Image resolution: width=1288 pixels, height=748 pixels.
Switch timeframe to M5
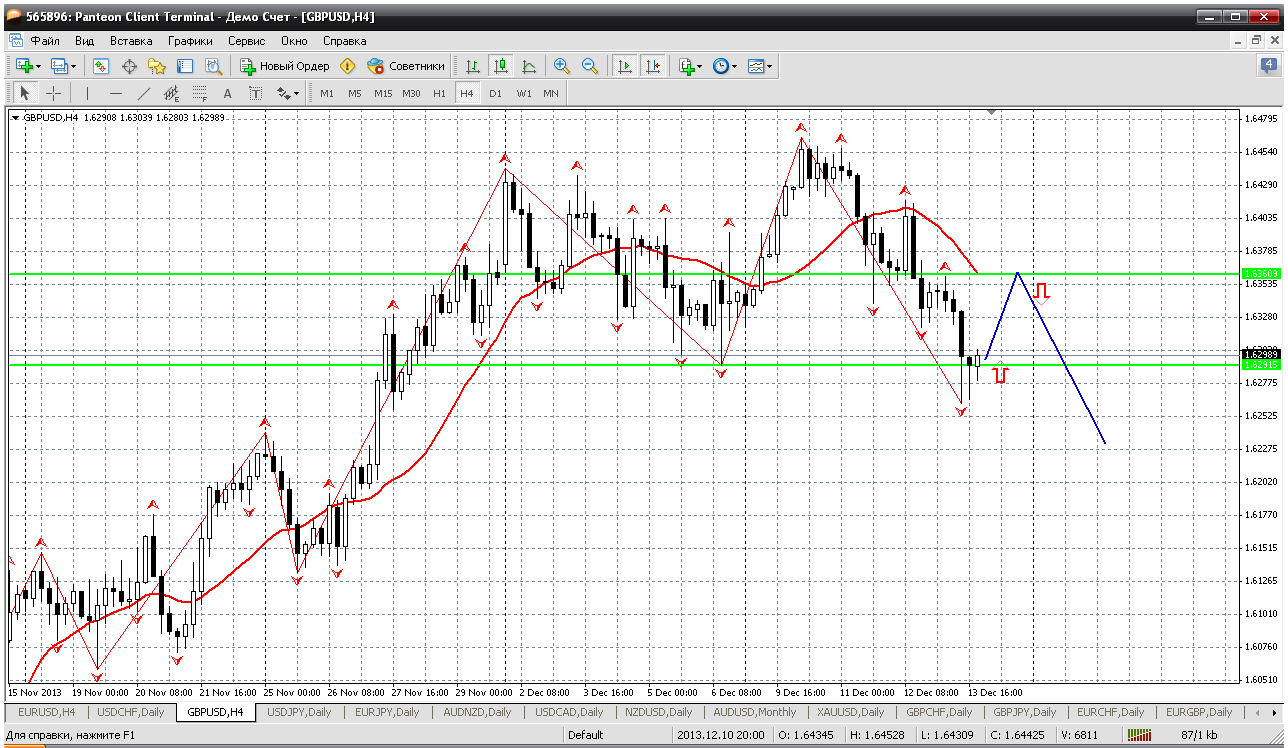pyautogui.click(x=355, y=93)
